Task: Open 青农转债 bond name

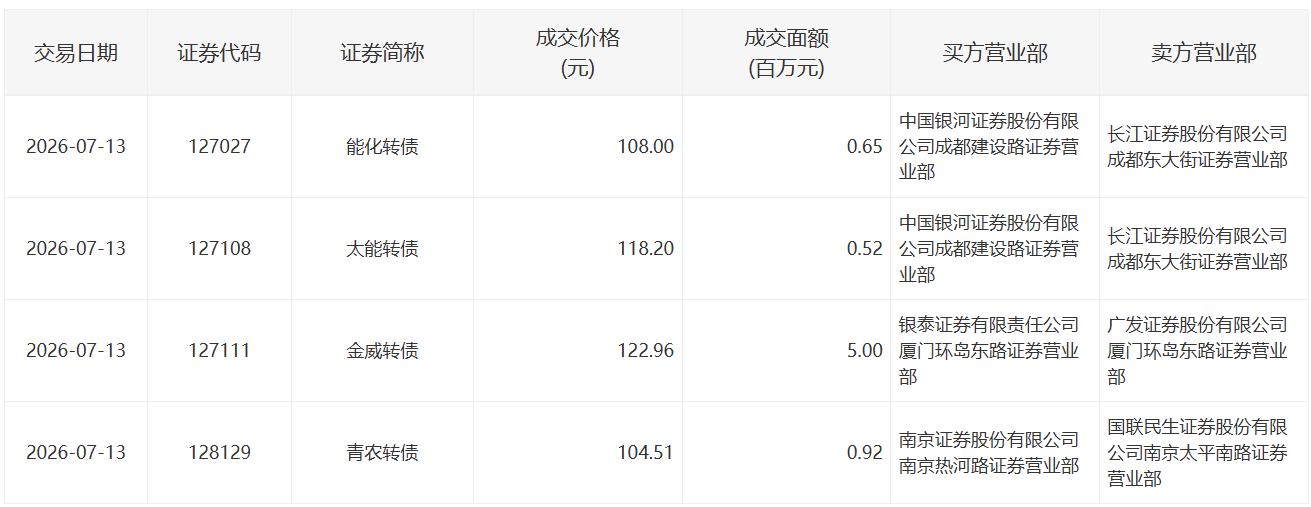Action: point(383,453)
